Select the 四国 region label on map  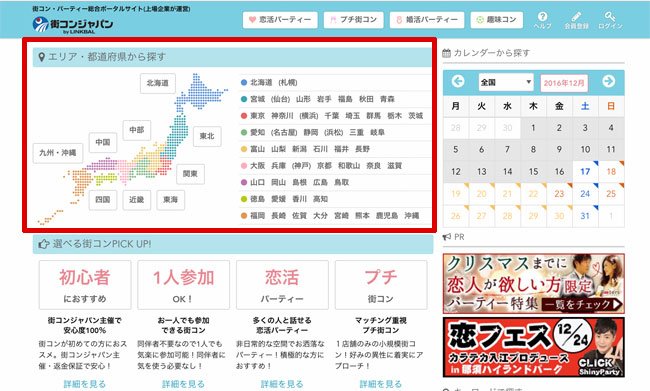coord(103,200)
